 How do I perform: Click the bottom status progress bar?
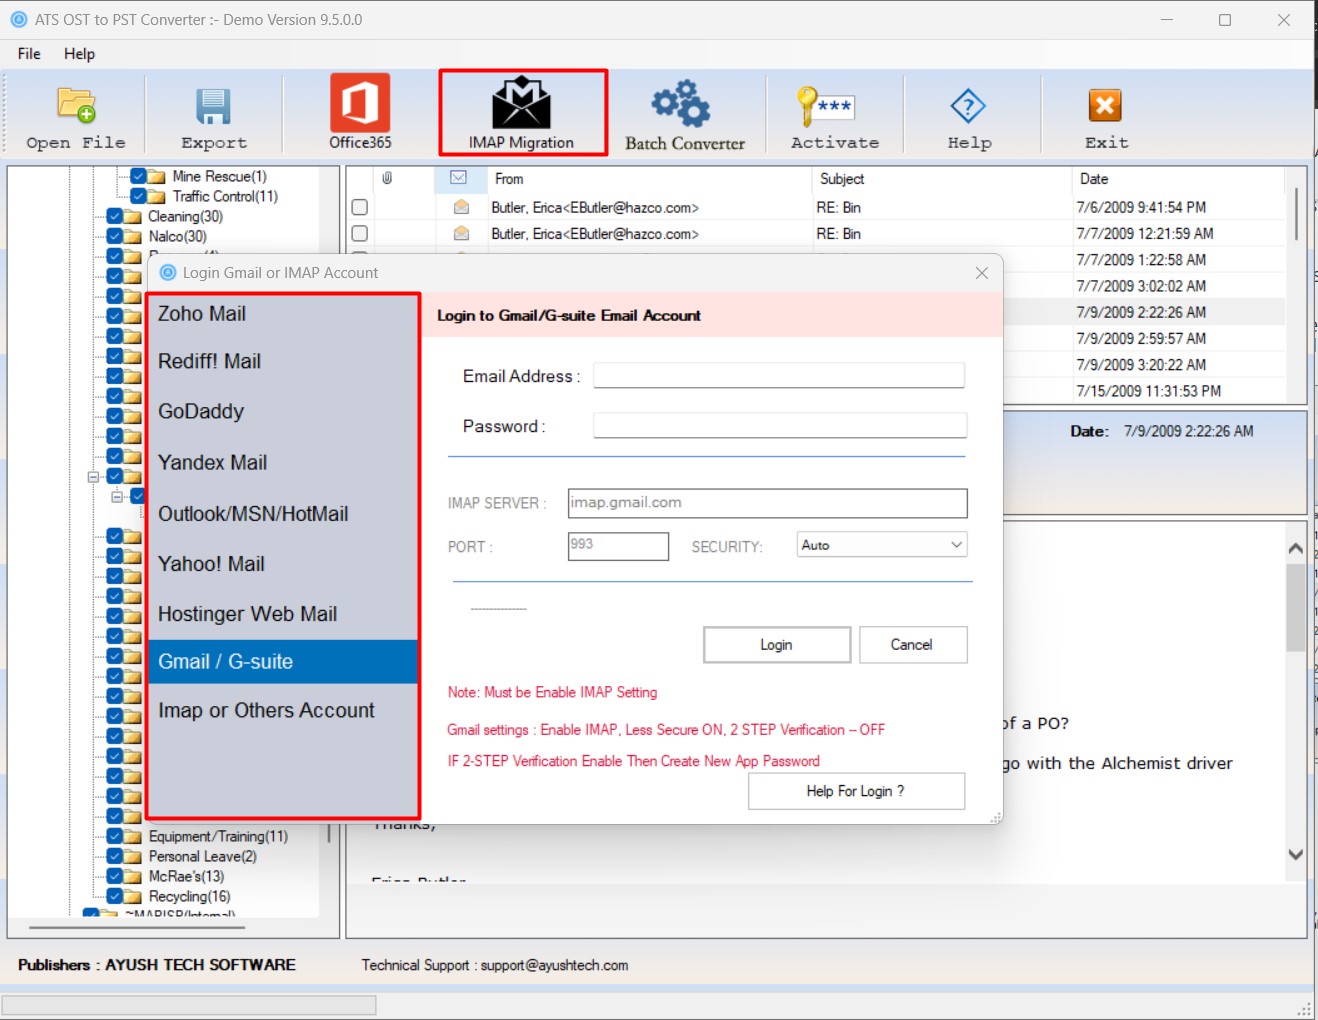click(x=189, y=1005)
